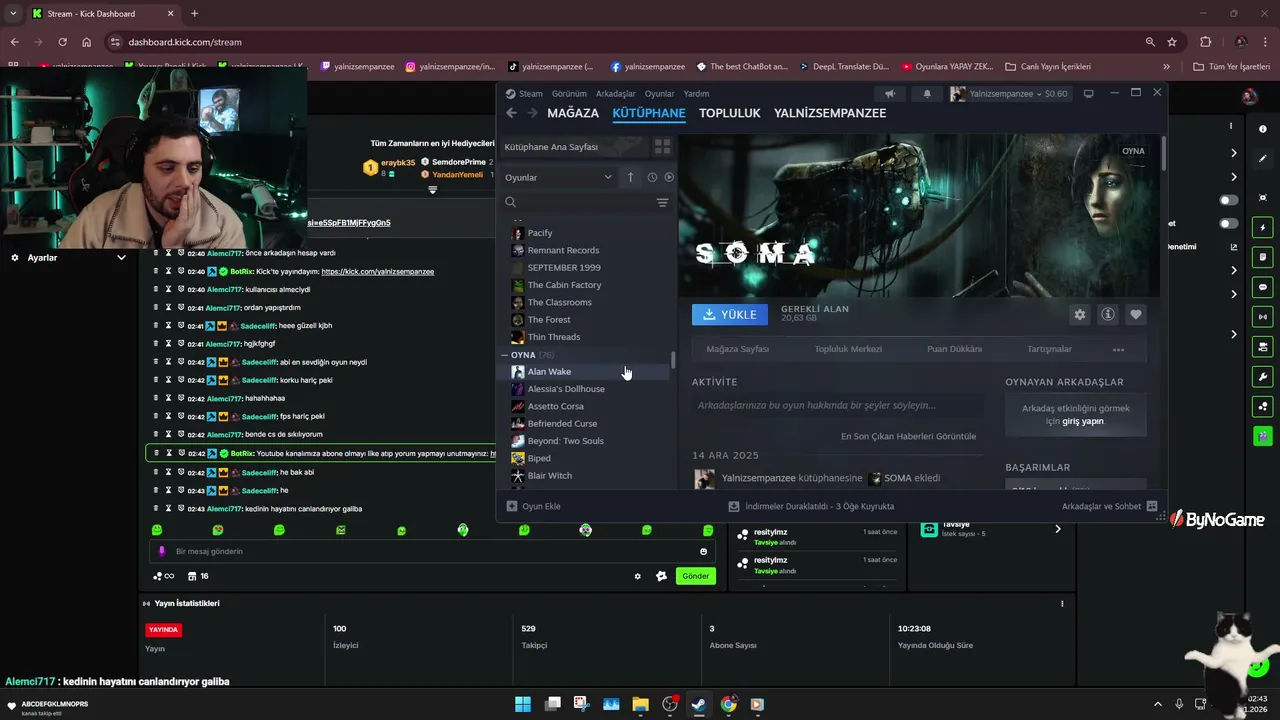
Task: Open chat settings gear beside Gönder button
Action: [638, 576]
